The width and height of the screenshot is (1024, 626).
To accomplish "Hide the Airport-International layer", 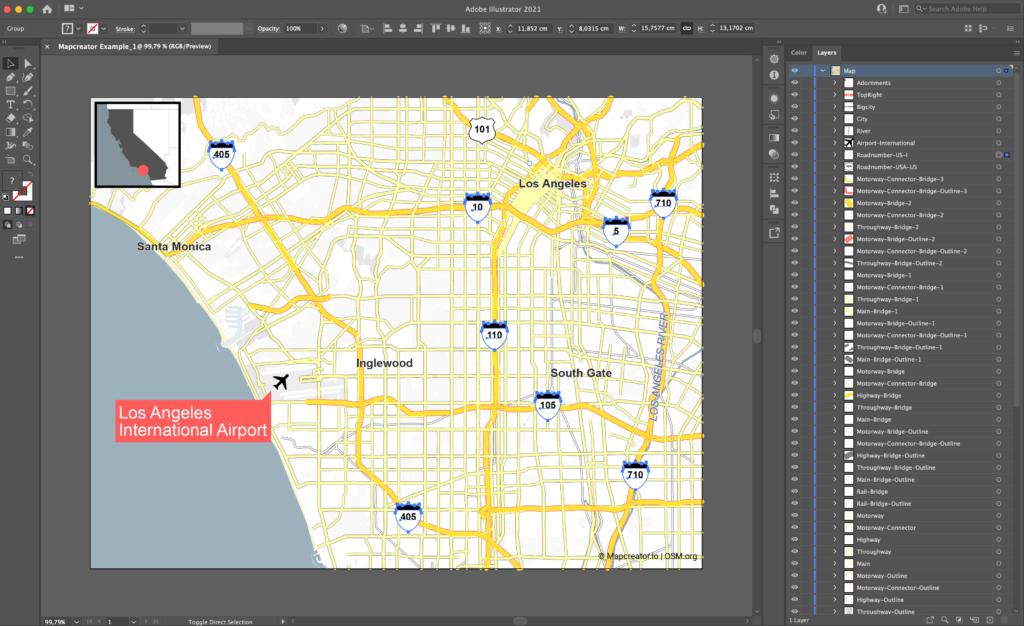I will [x=795, y=143].
